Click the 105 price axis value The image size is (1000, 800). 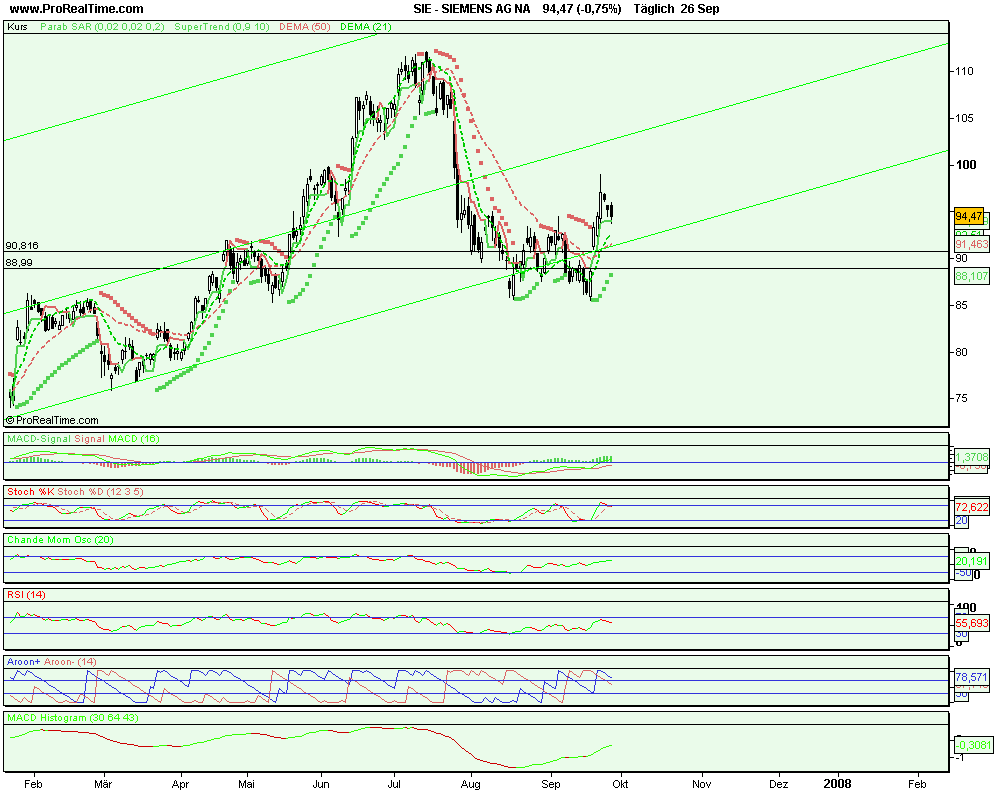tap(964, 118)
